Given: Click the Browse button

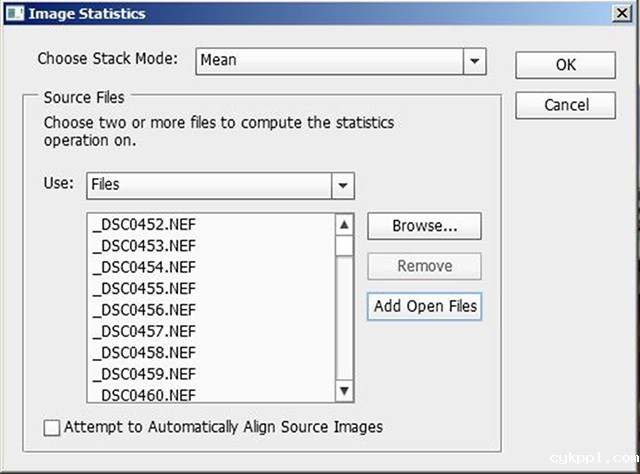Looking at the screenshot, I should (424, 226).
